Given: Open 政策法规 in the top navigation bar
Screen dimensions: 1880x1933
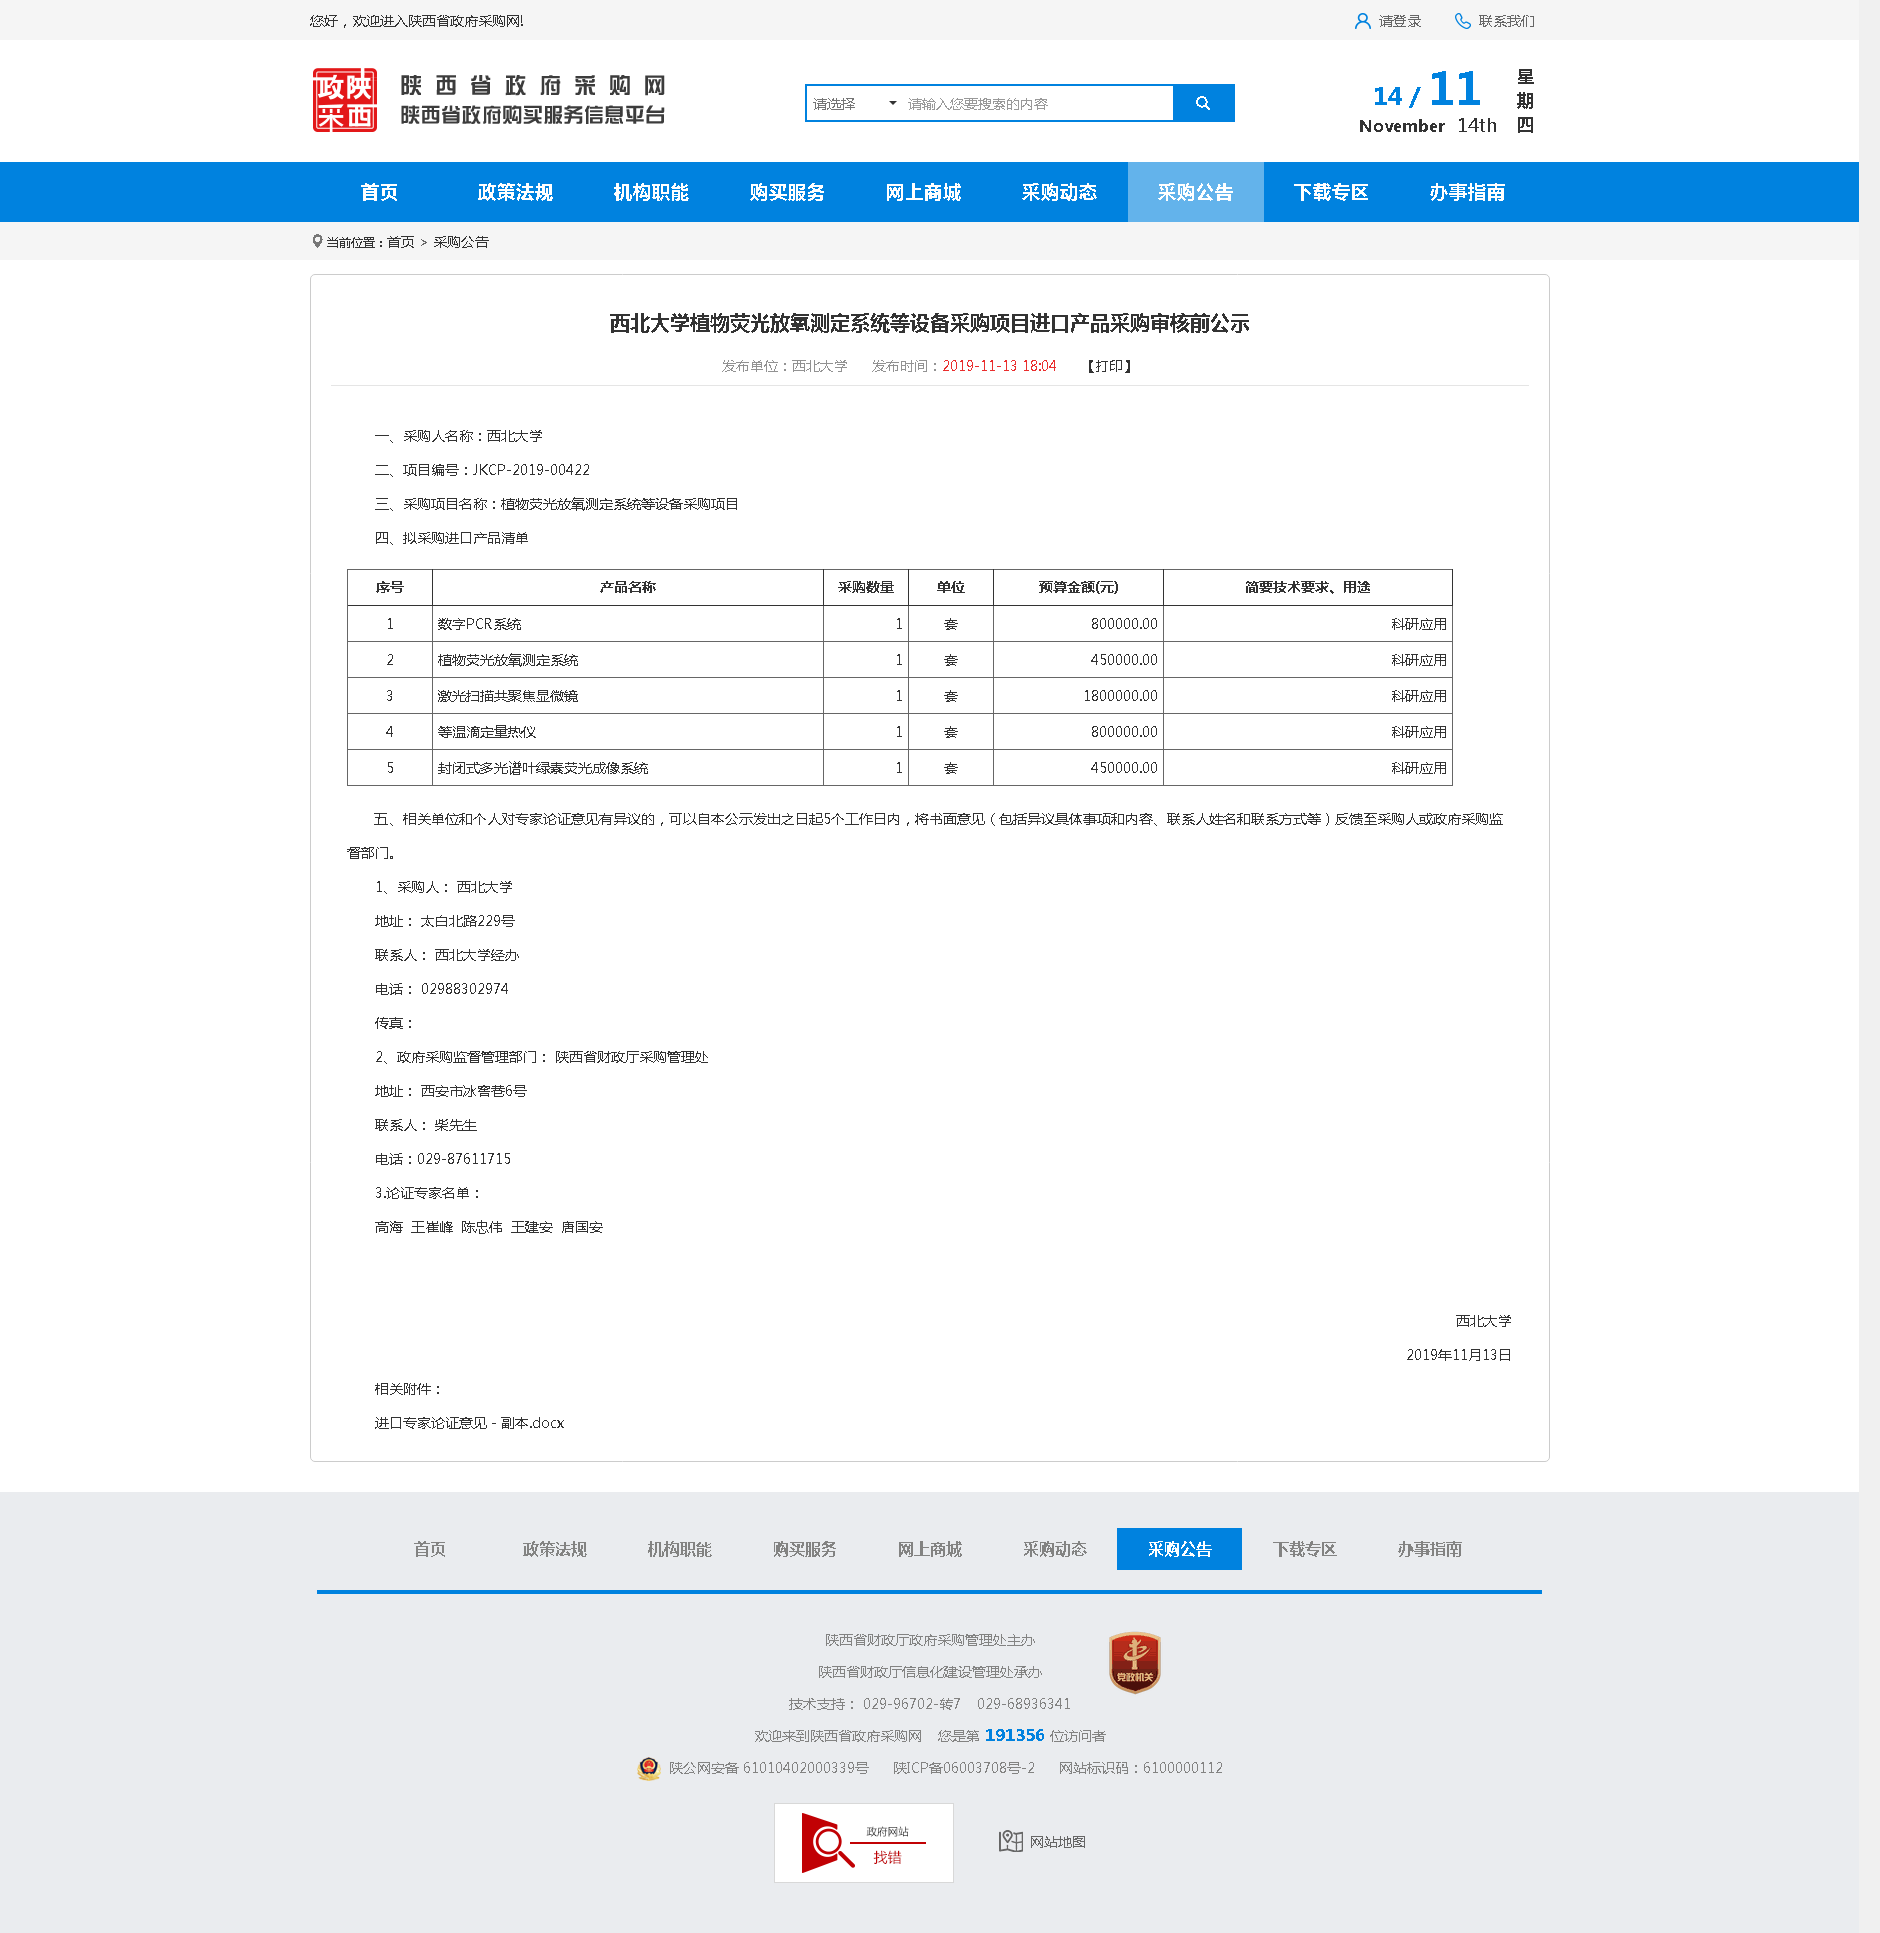Looking at the screenshot, I should coord(515,192).
